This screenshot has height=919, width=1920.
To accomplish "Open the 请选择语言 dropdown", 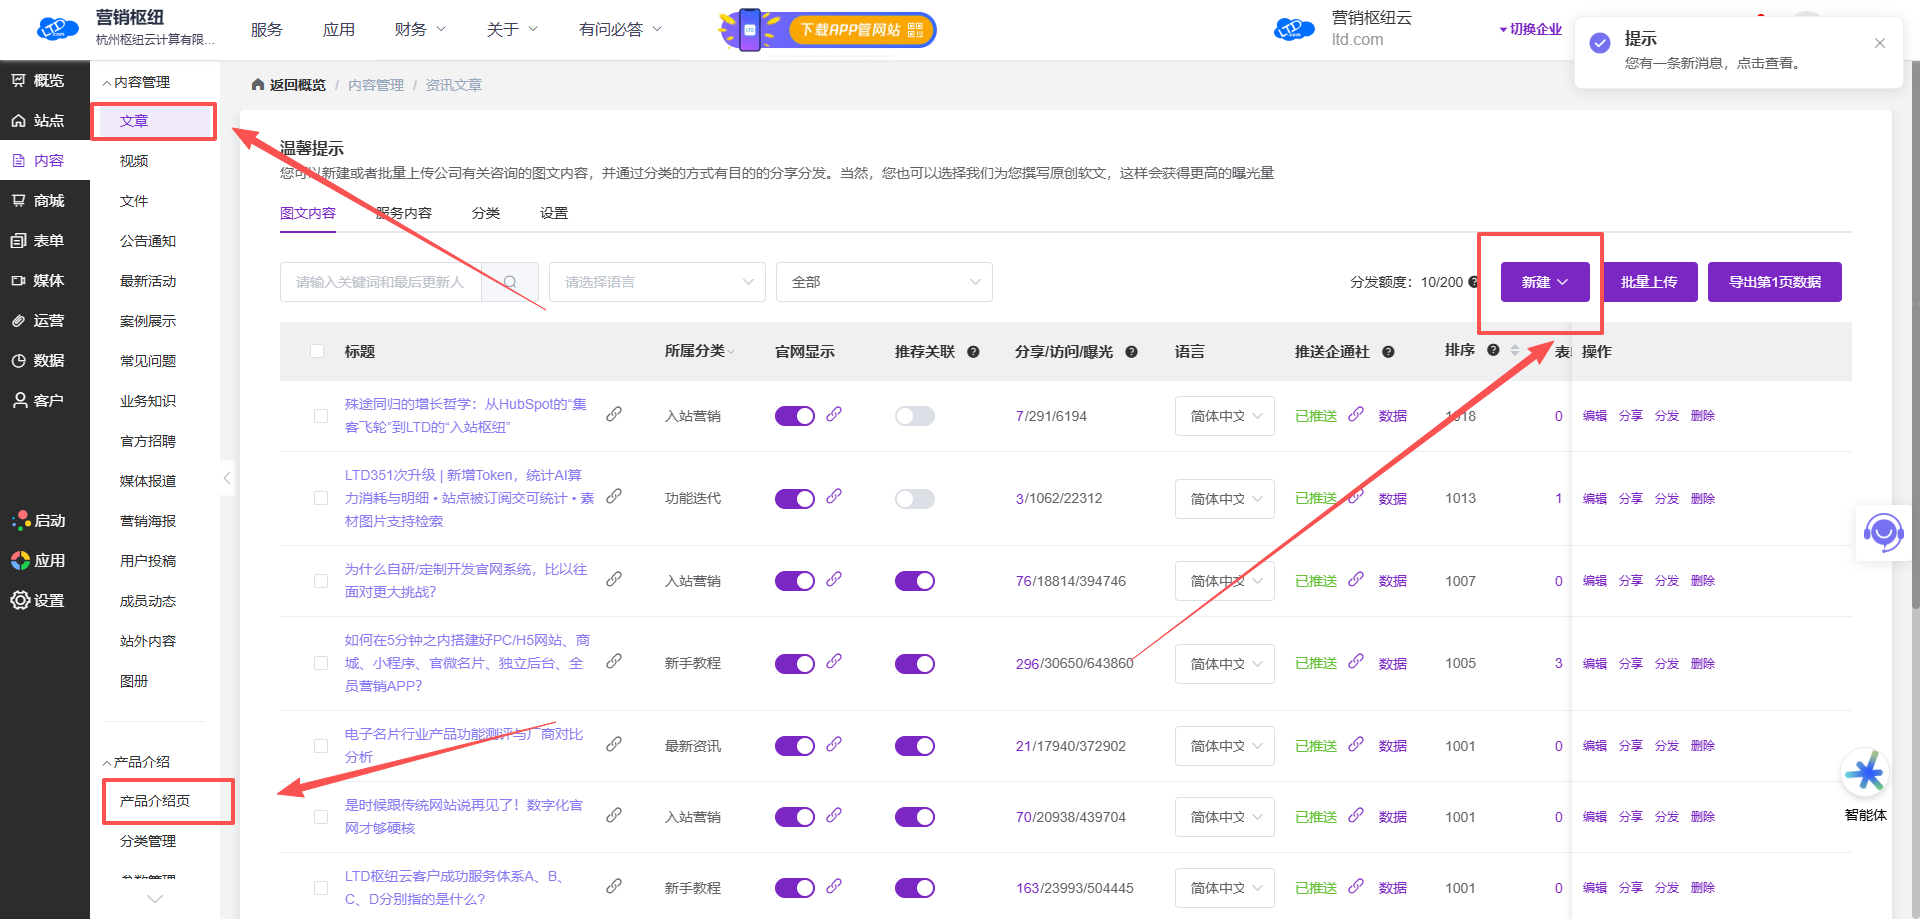I will (x=656, y=282).
